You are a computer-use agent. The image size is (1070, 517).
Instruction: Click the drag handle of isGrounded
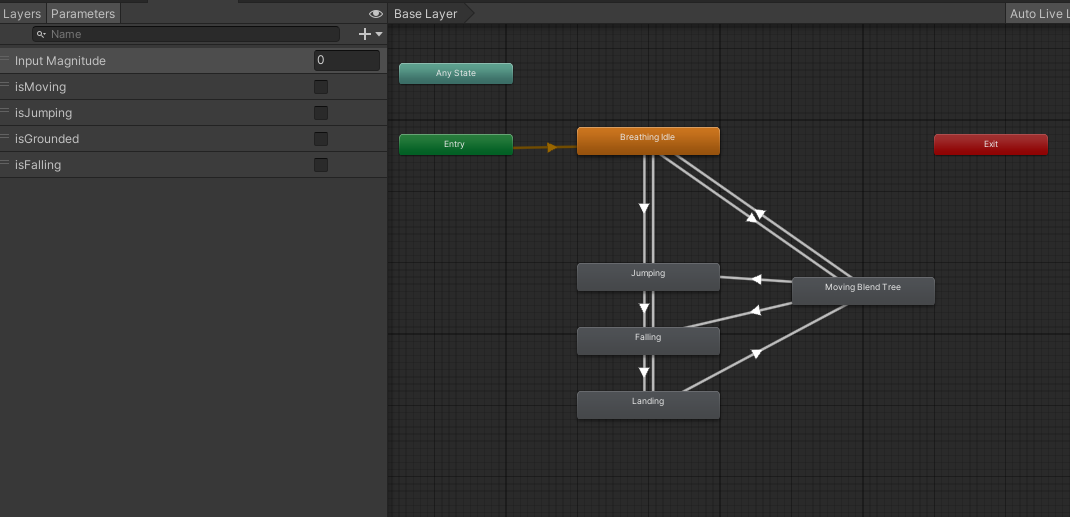5,136
